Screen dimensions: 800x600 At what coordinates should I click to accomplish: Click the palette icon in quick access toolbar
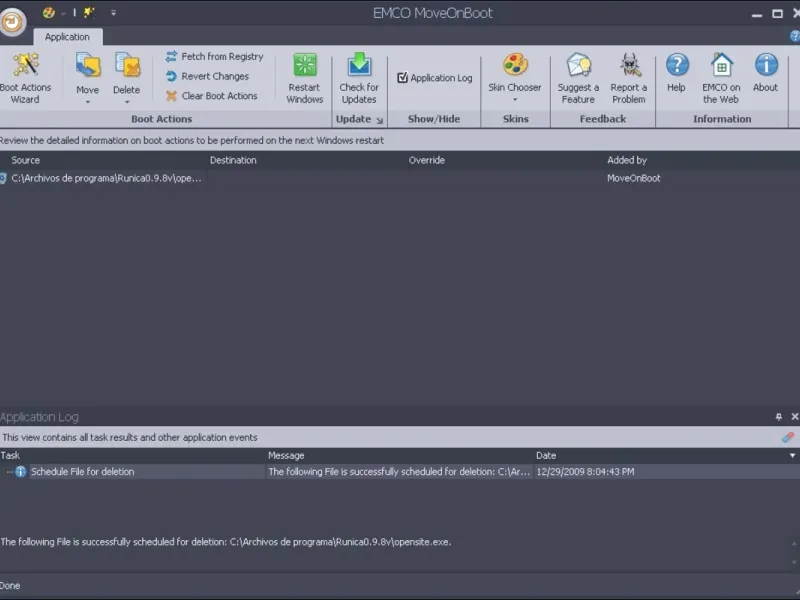pos(48,13)
